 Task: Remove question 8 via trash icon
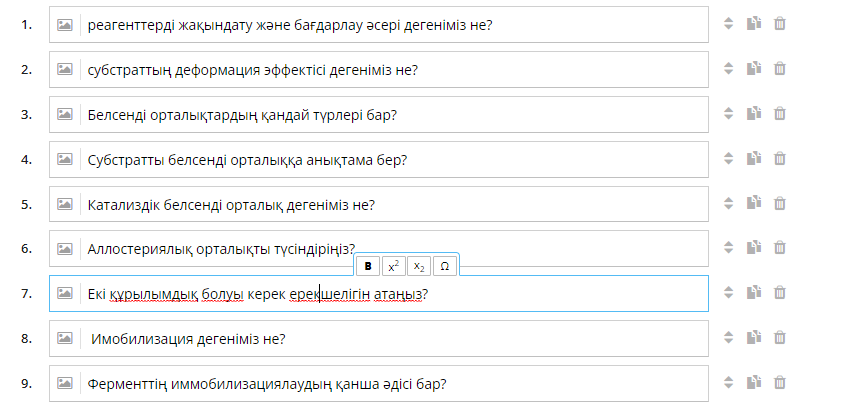pyautogui.click(x=780, y=338)
